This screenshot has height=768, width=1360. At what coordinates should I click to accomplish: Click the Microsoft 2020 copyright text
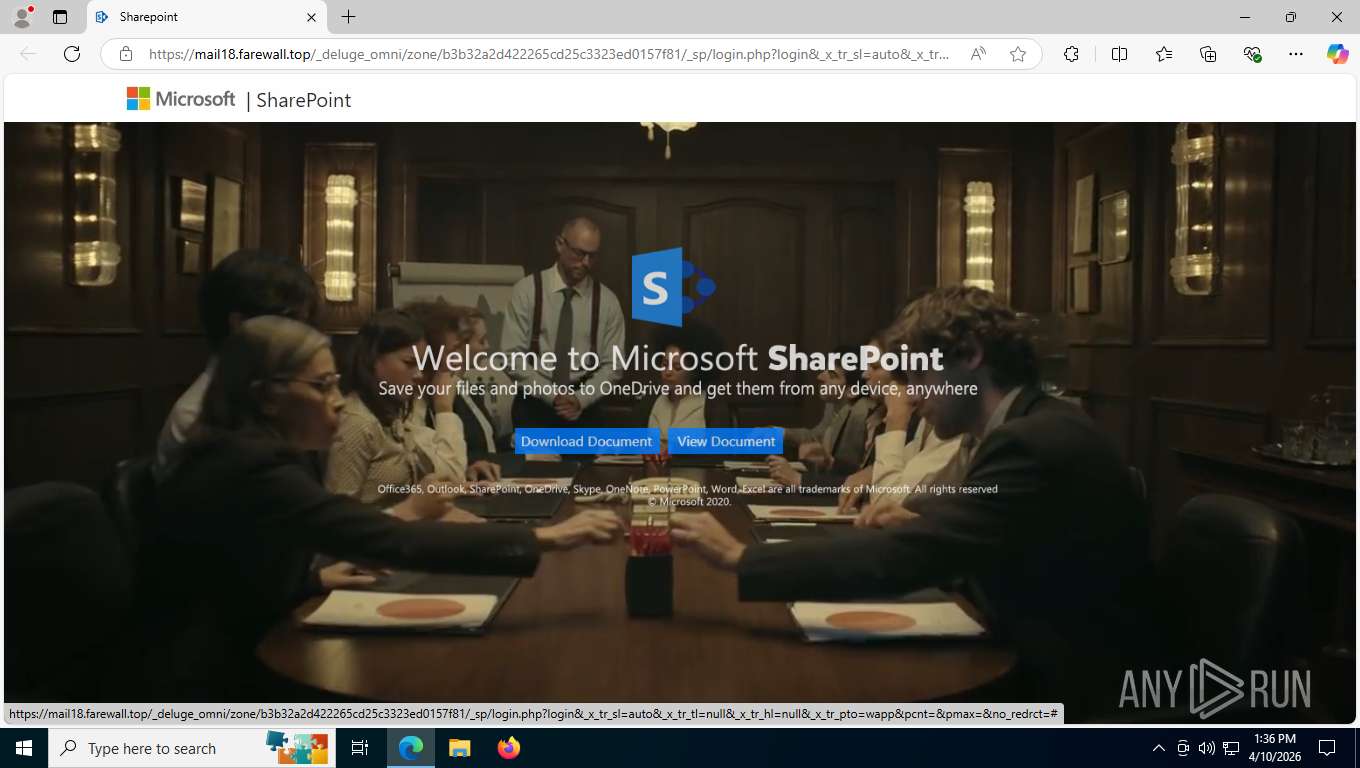689,502
